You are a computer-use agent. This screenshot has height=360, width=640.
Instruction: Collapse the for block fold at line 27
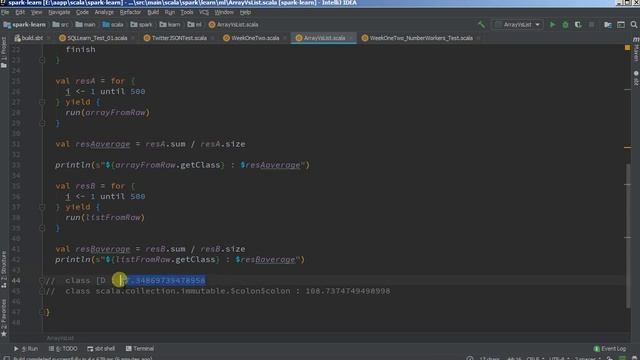[42, 102]
